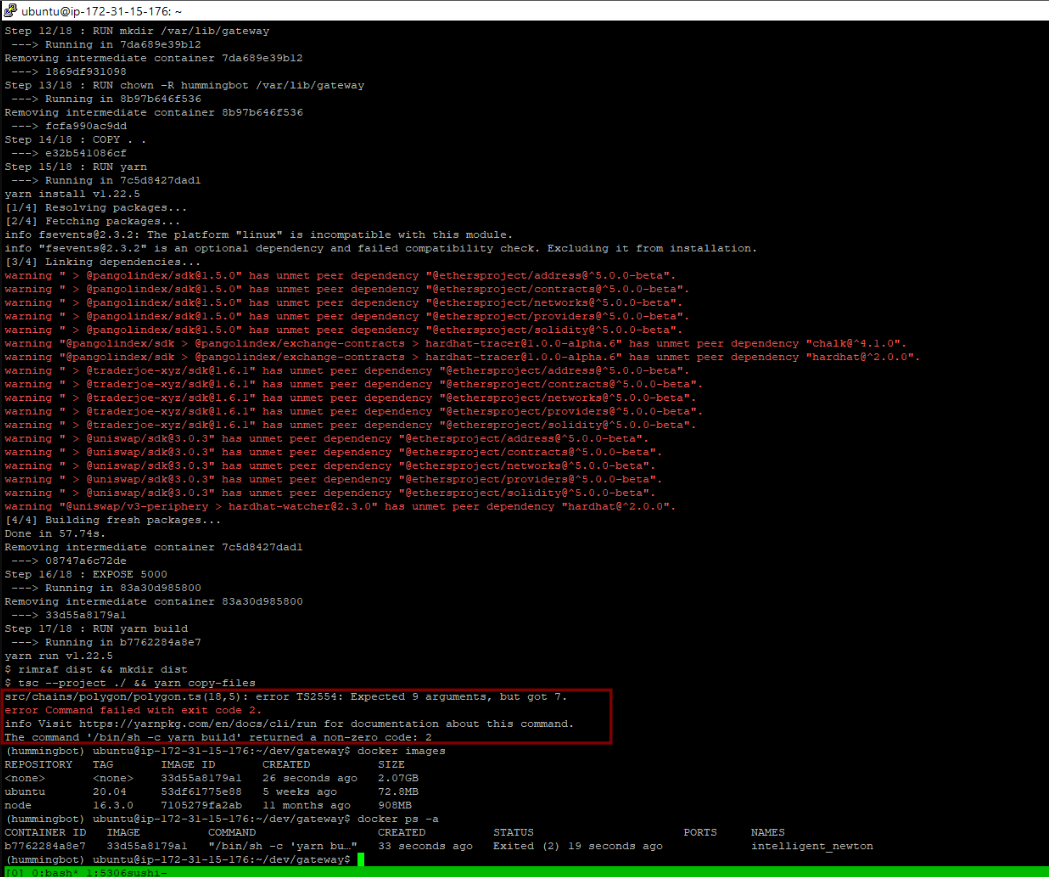Viewport: 1049px width, 877px height.
Task: Select line "Step 12/18 : RUN mkdir /var/lib/gateway"
Action: 137,31
